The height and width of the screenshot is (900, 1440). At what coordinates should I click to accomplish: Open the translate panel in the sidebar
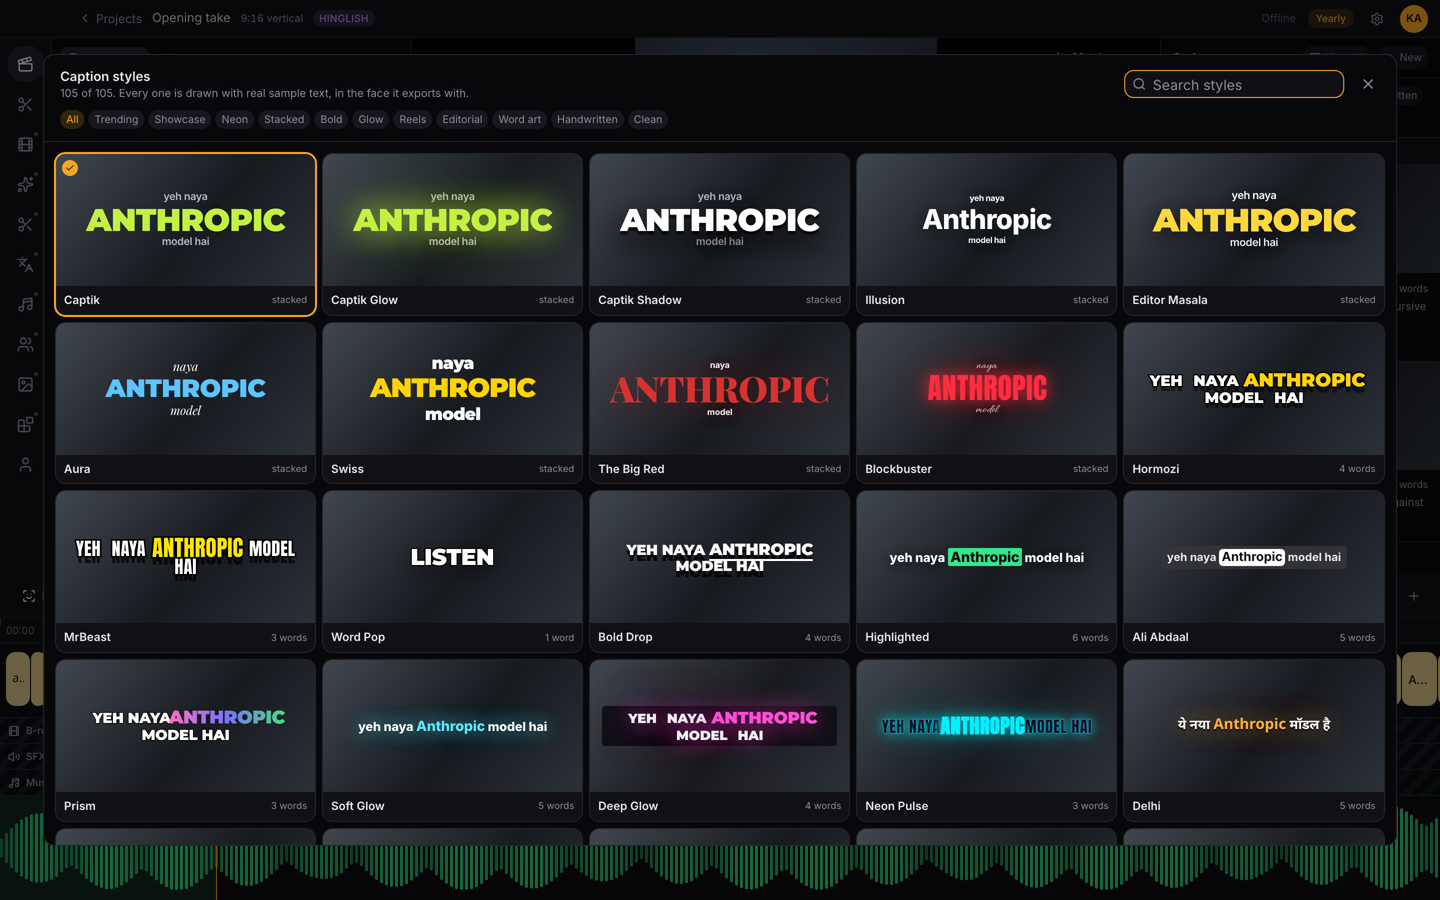click(25, 264)
